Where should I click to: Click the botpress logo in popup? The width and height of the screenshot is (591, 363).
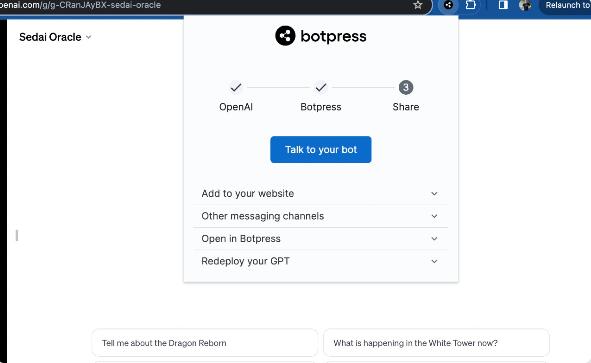(x=321, y=36)
